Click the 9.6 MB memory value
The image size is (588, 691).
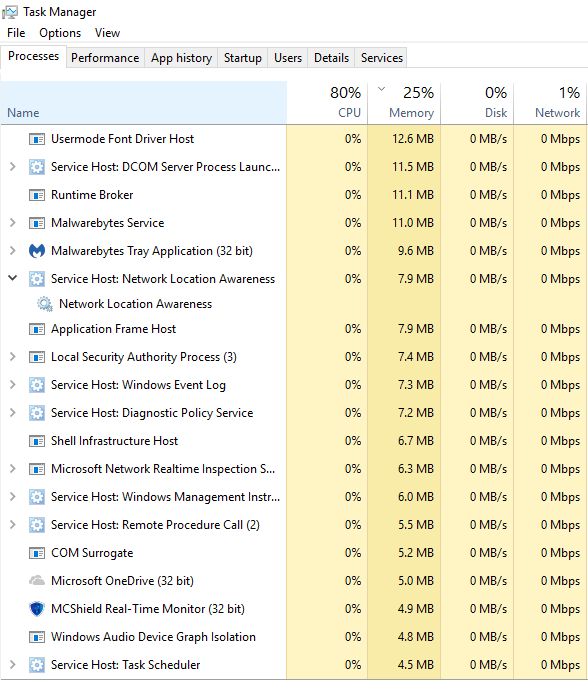(416, 251)
